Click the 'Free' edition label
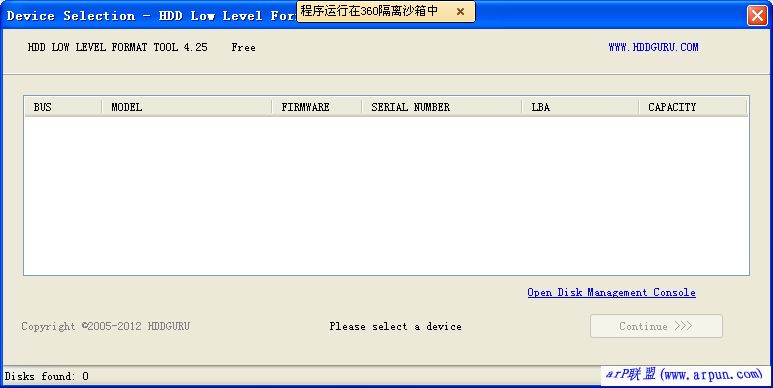Viewport: 773px width, 388px height. (x=244, y=47)
